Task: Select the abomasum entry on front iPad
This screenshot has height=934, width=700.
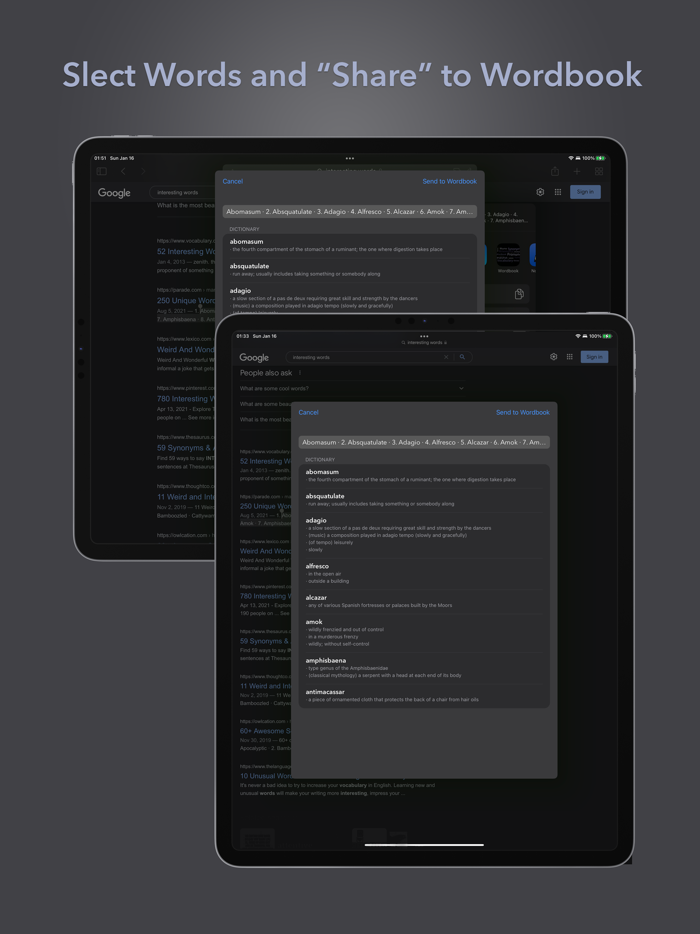Action: coord(424,475)
